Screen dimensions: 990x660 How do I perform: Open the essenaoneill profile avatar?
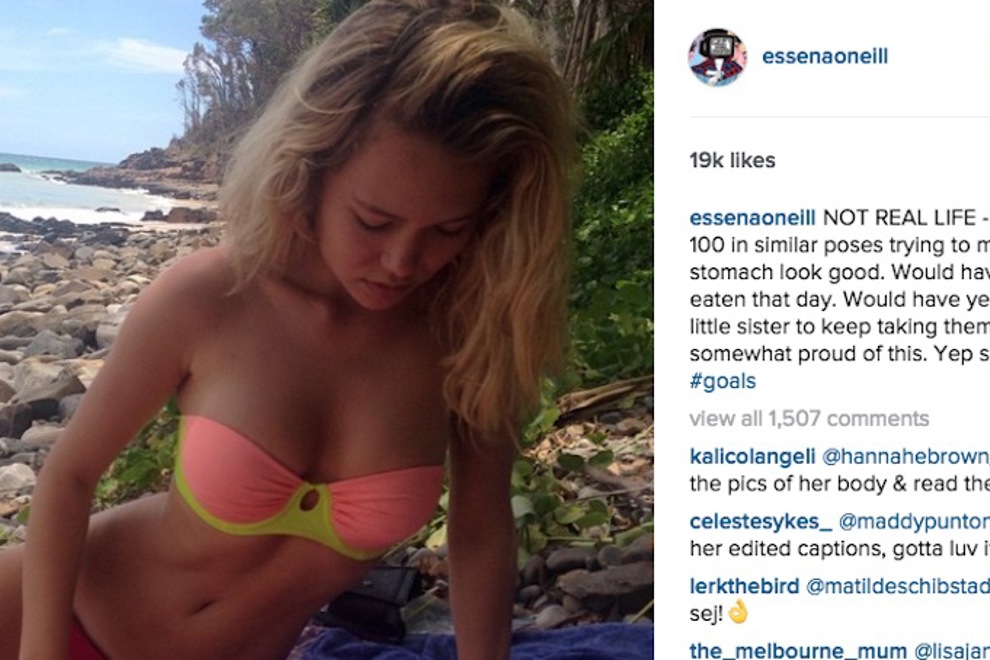[x=717, y=57]
